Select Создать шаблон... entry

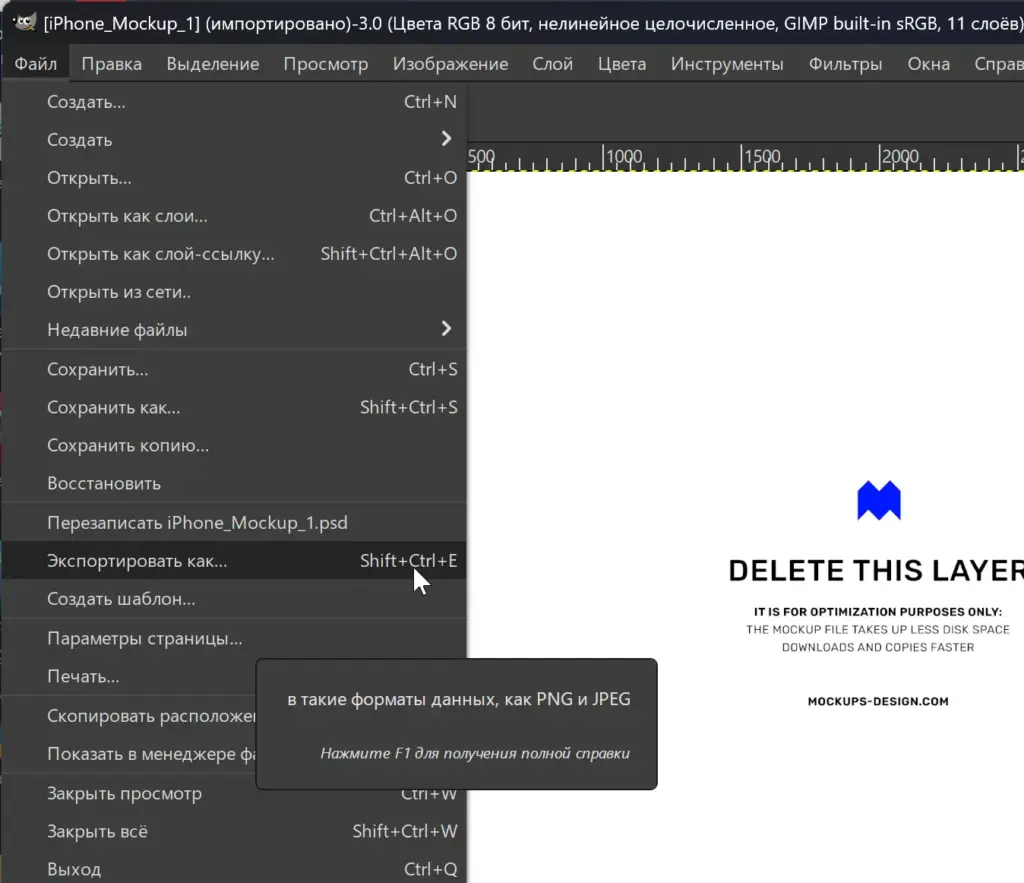pos(234,599)
